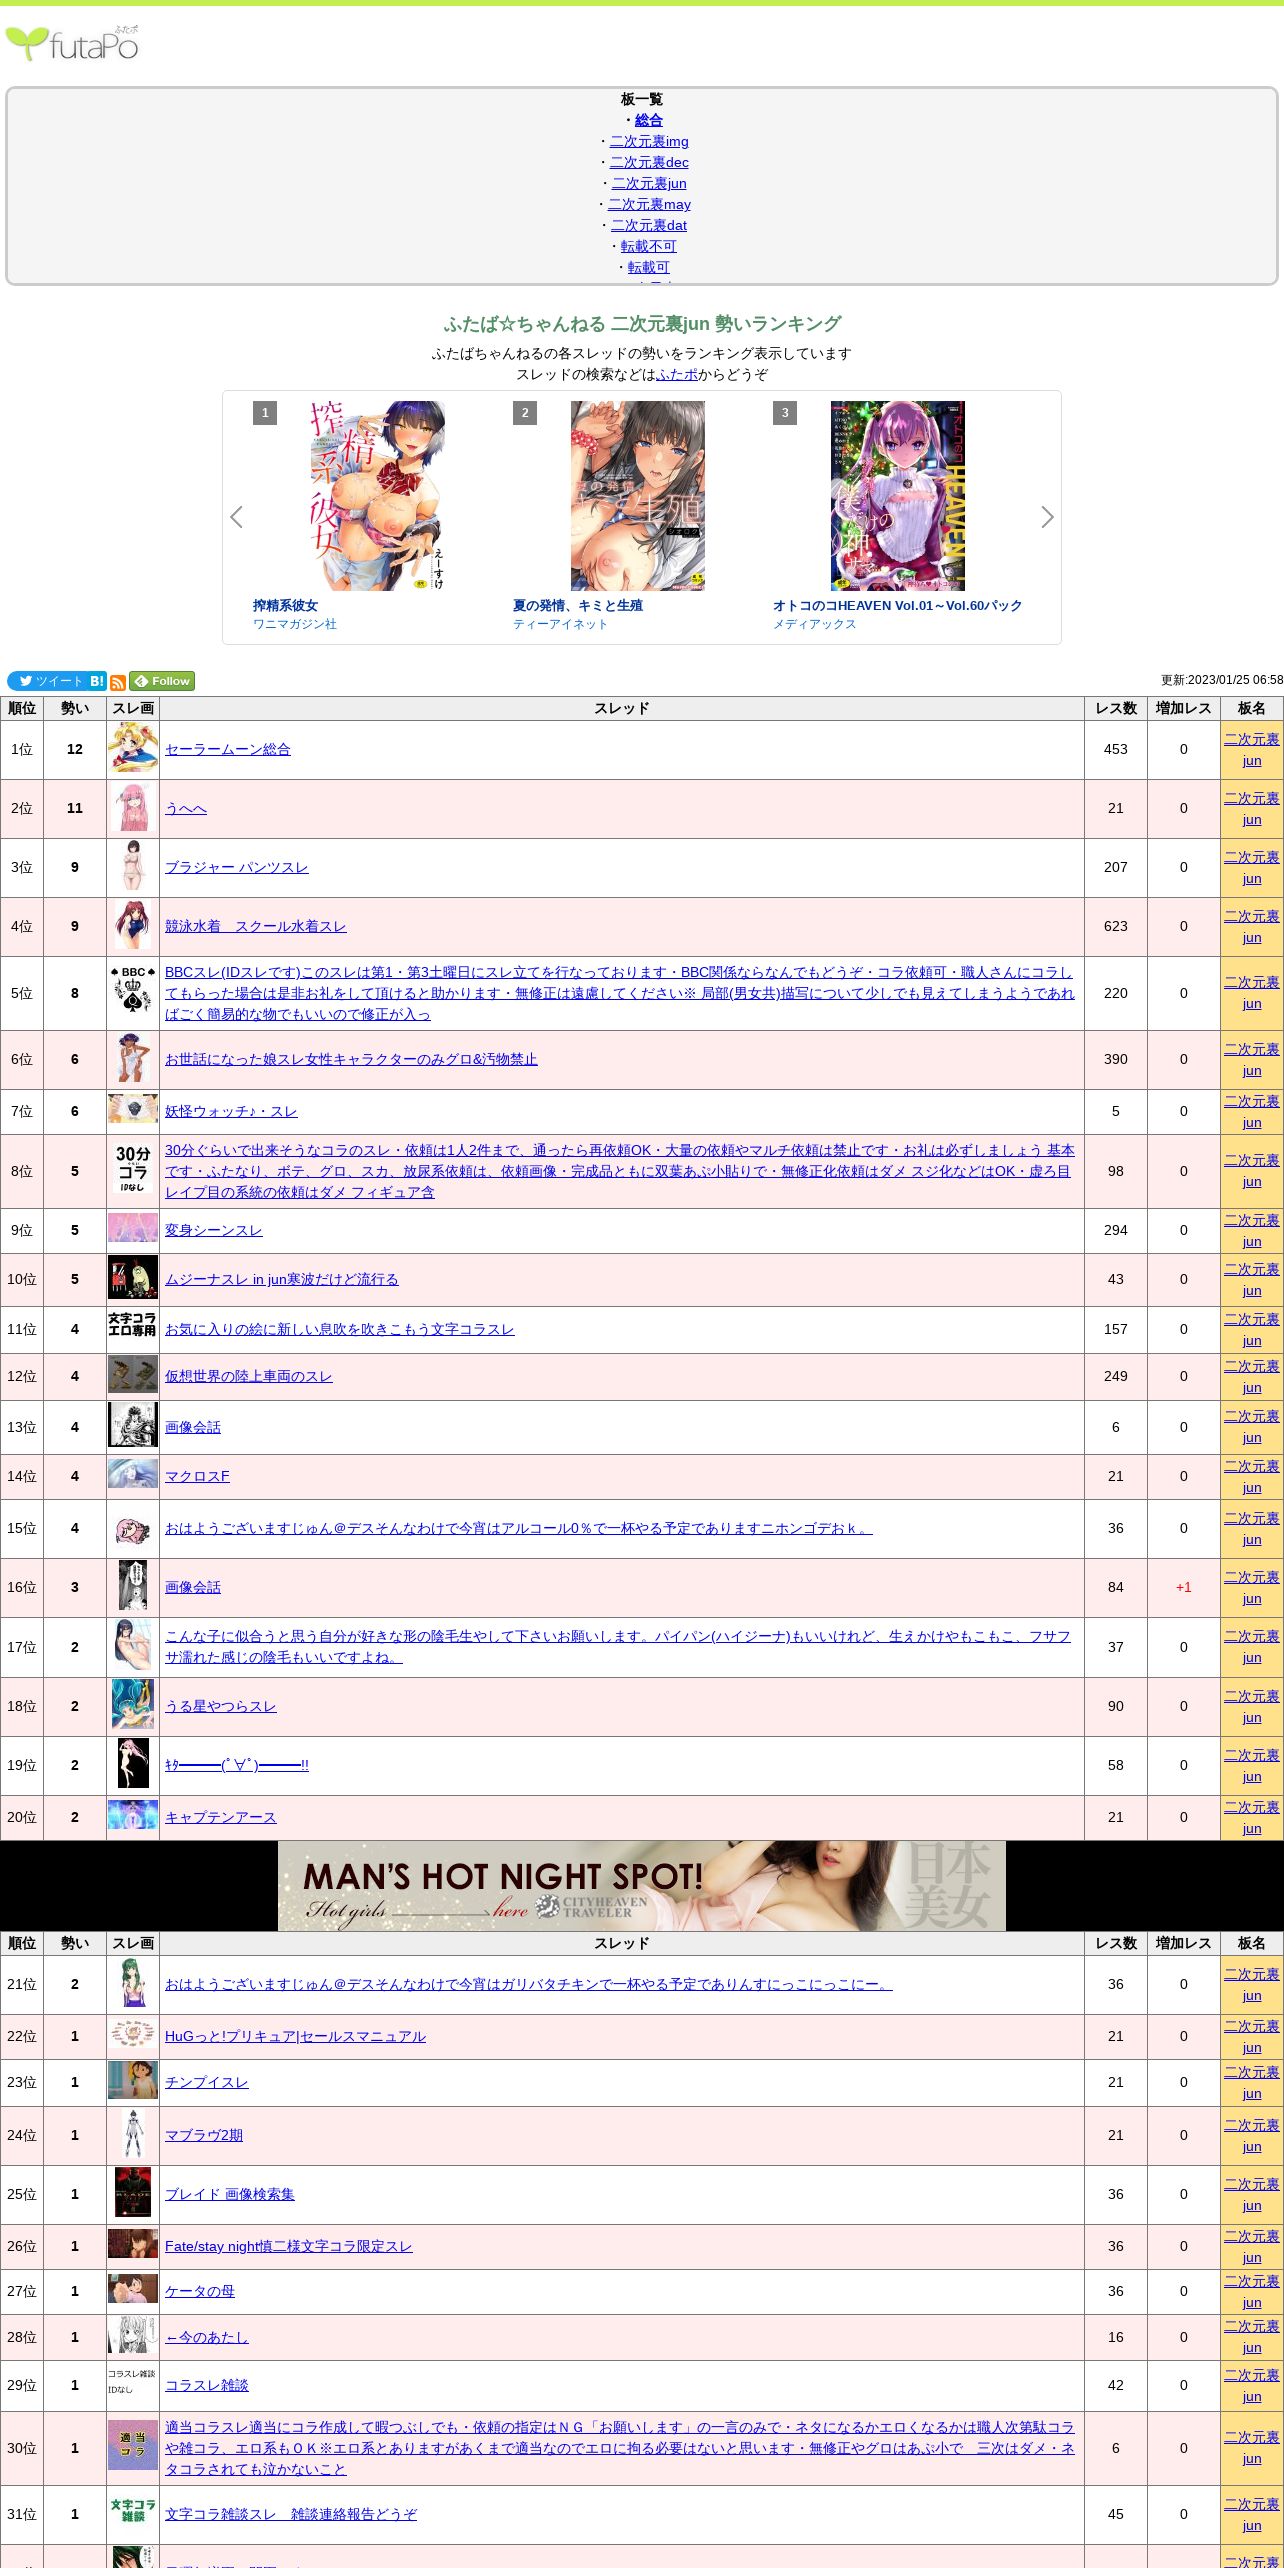Screen dimensions: 1284x2568
Task: Click the セーラームーン総合 thread thumbnail
Action: [133, 749]
